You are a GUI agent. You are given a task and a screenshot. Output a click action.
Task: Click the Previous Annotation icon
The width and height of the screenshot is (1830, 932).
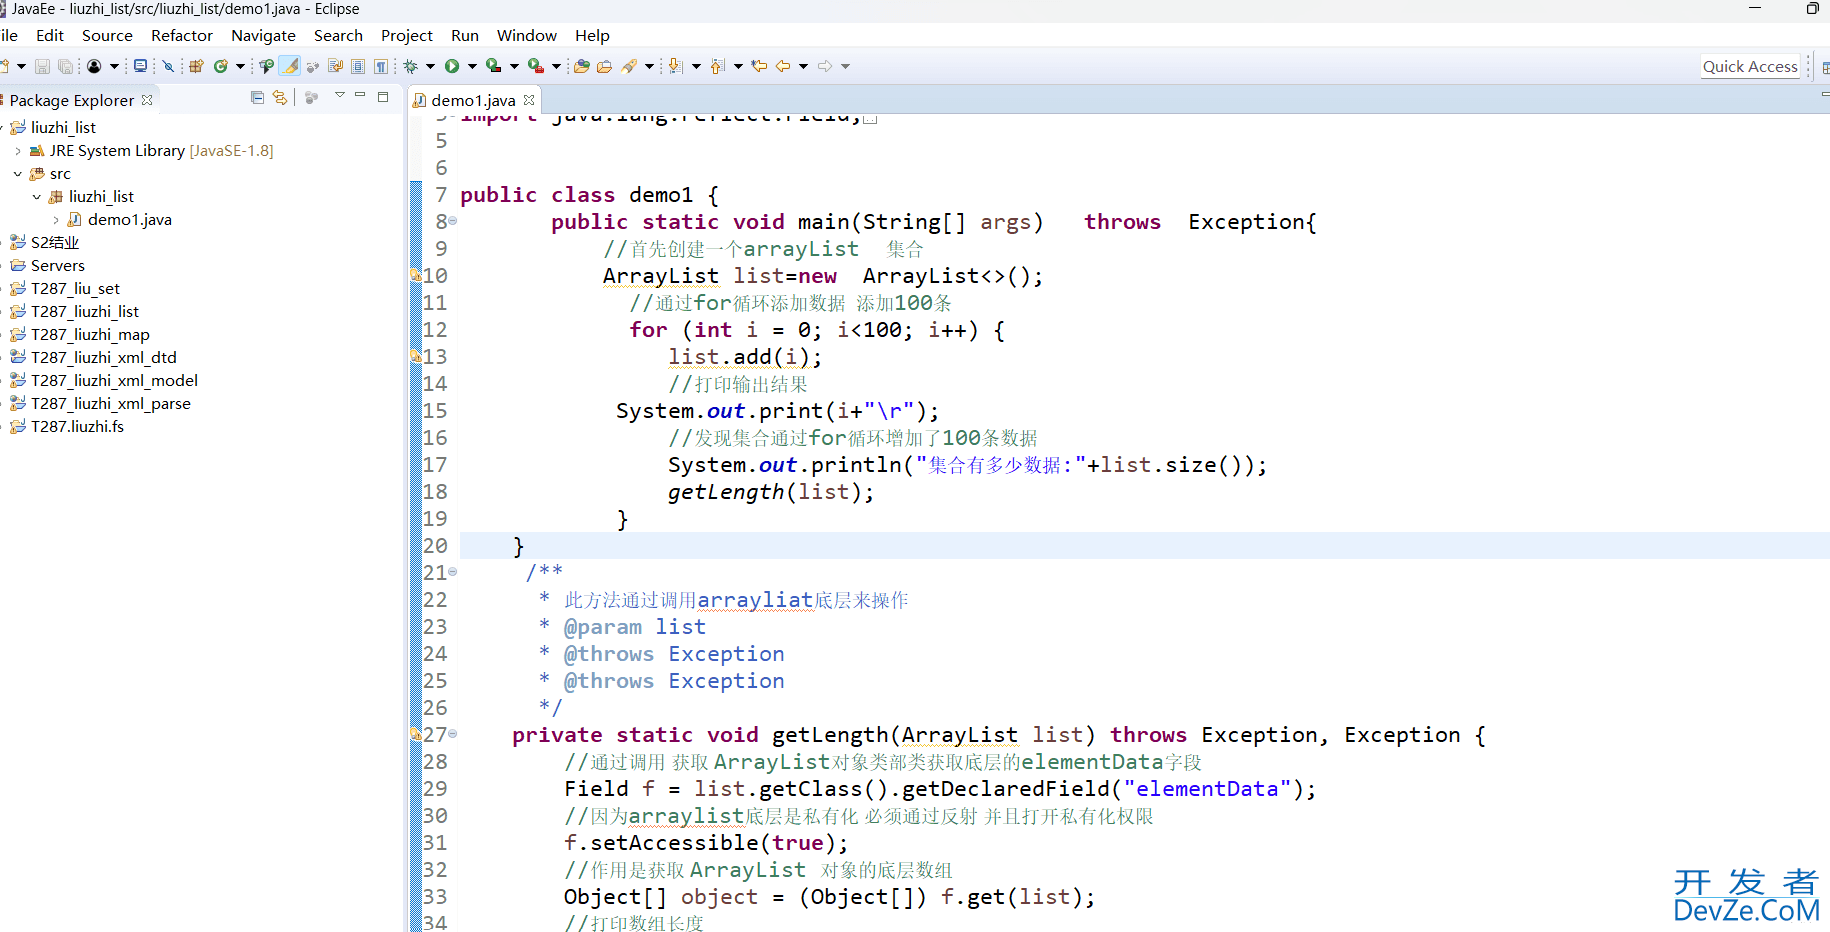click(x=717, y=66)
